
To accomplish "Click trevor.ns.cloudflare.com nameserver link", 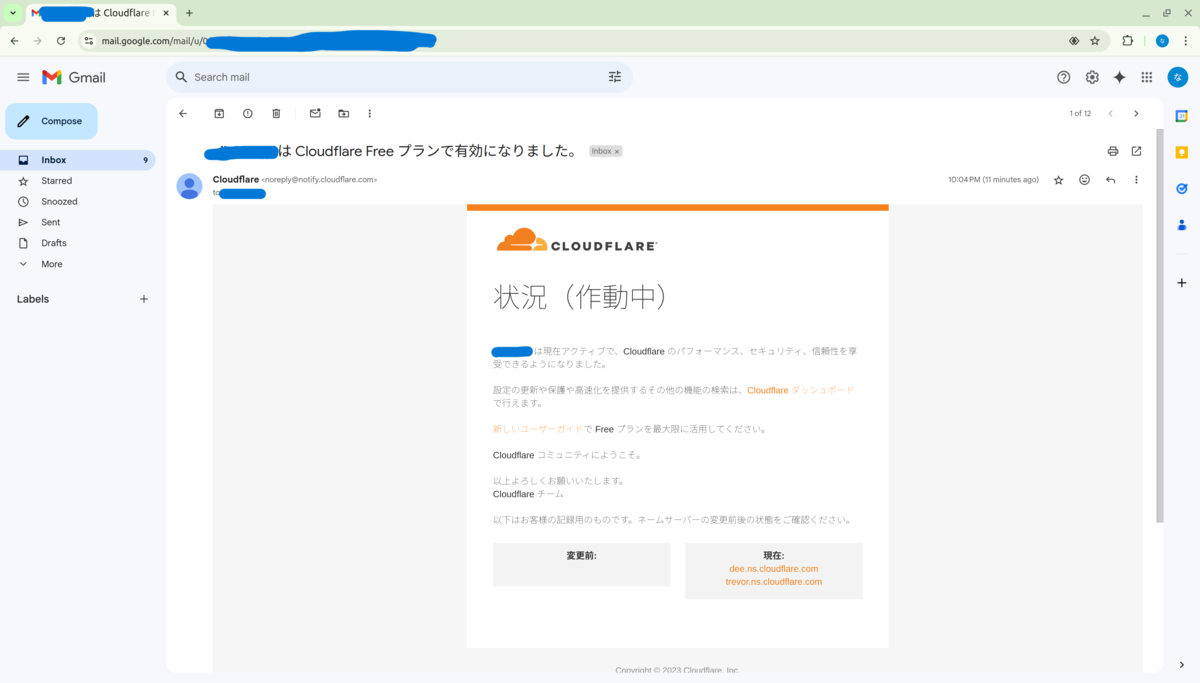I will [774, 581].
